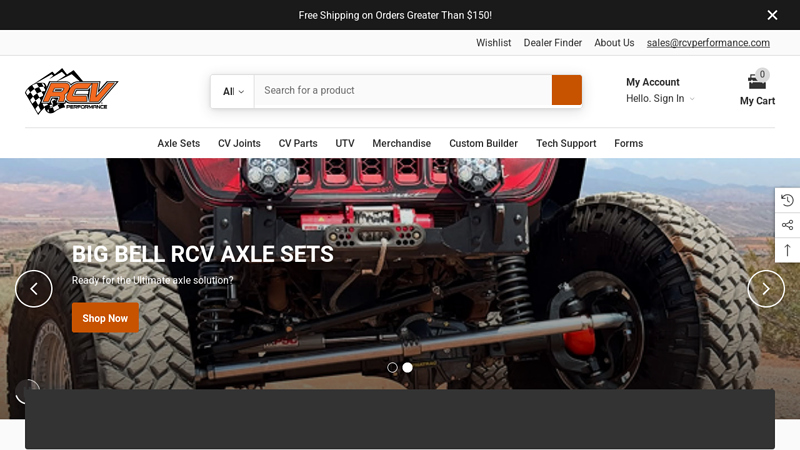This screenshot has width=800, height=450.
Task: Expand the Hello, Sign In dropdown
Action: click(660, 99)
